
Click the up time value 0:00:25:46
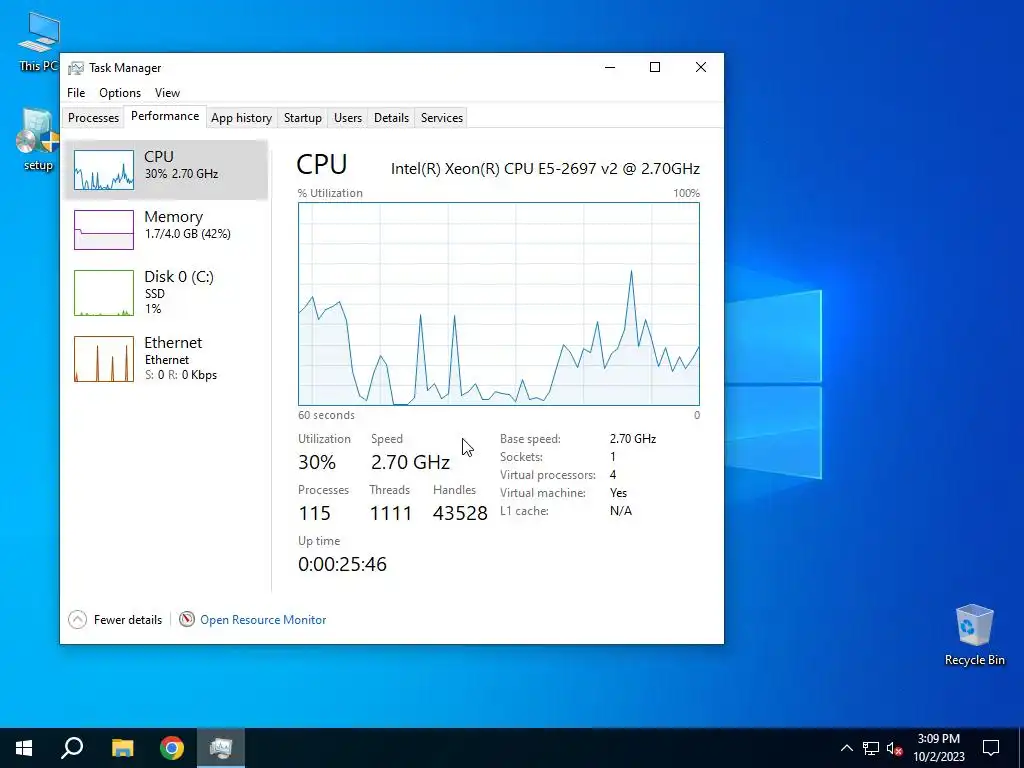[x=342, y=564]
